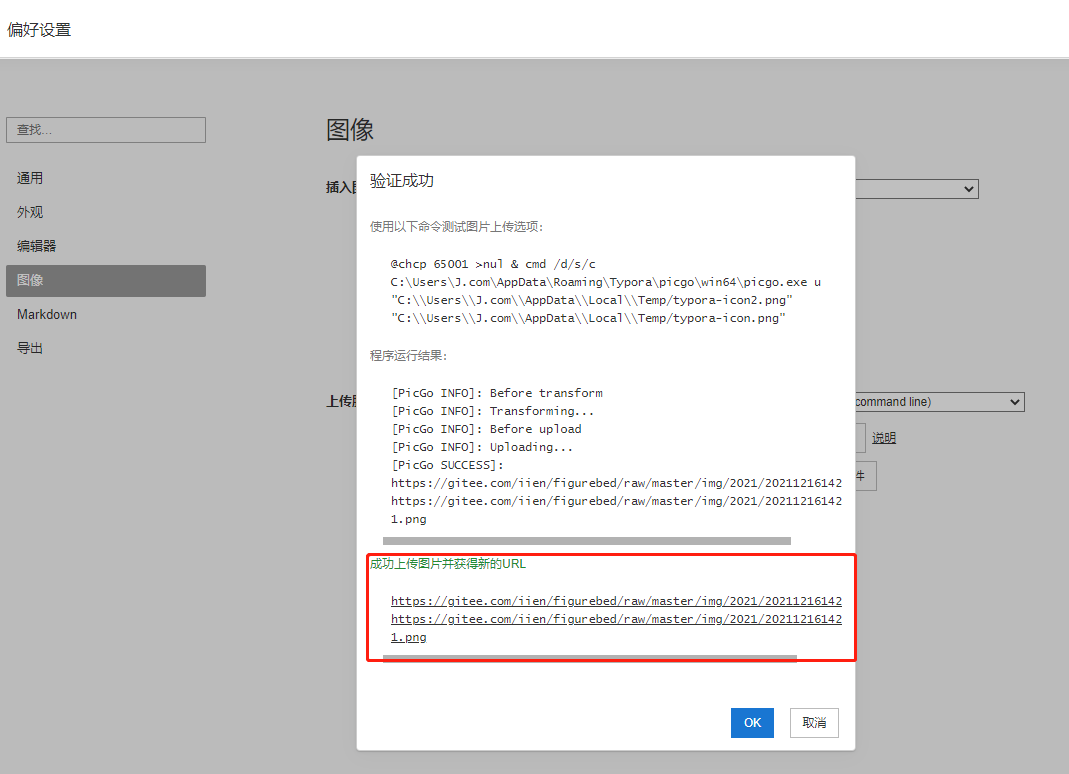Screen dimensions: 1069x774
Task: Click text 成功上传图片并获得新的URL
Action: tap(448, 564)
